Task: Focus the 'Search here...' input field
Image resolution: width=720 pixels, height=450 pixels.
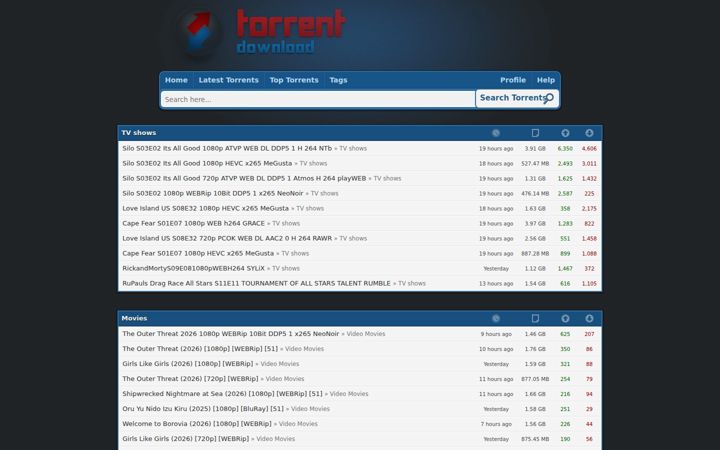Action: (x=318, y=99)
